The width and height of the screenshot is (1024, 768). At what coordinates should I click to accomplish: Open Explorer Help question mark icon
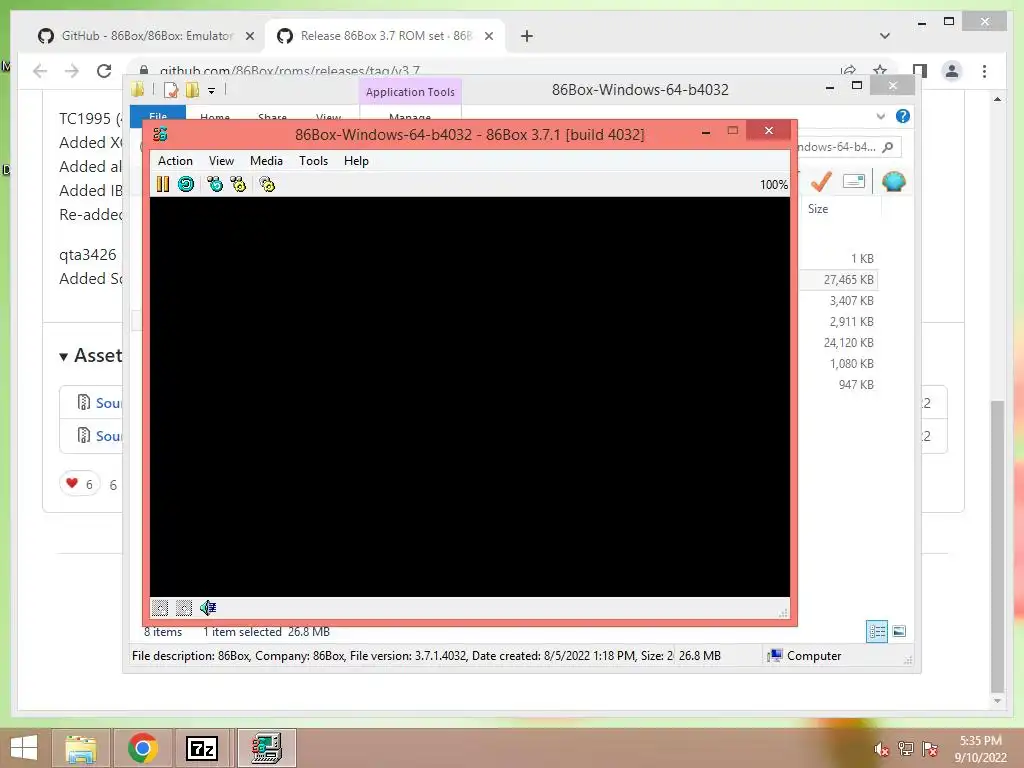(903, 116)
